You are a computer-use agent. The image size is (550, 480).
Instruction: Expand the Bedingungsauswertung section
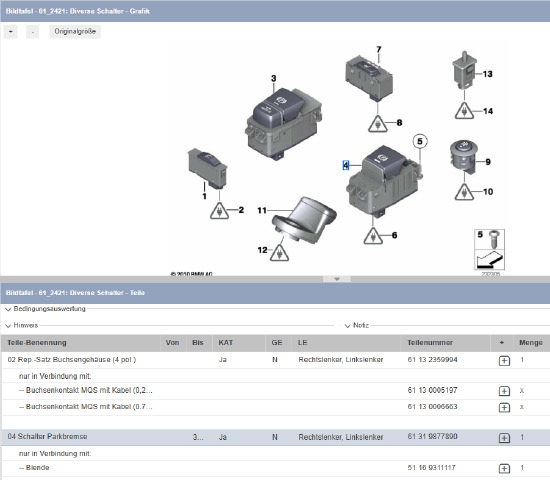click(x=46, y=309)
